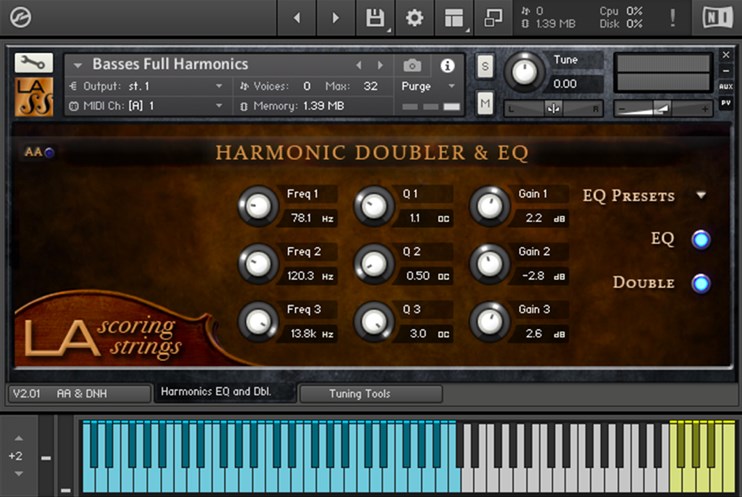Click the Q 1 knob
The image size is (742, 497).
tap(374, 206)
